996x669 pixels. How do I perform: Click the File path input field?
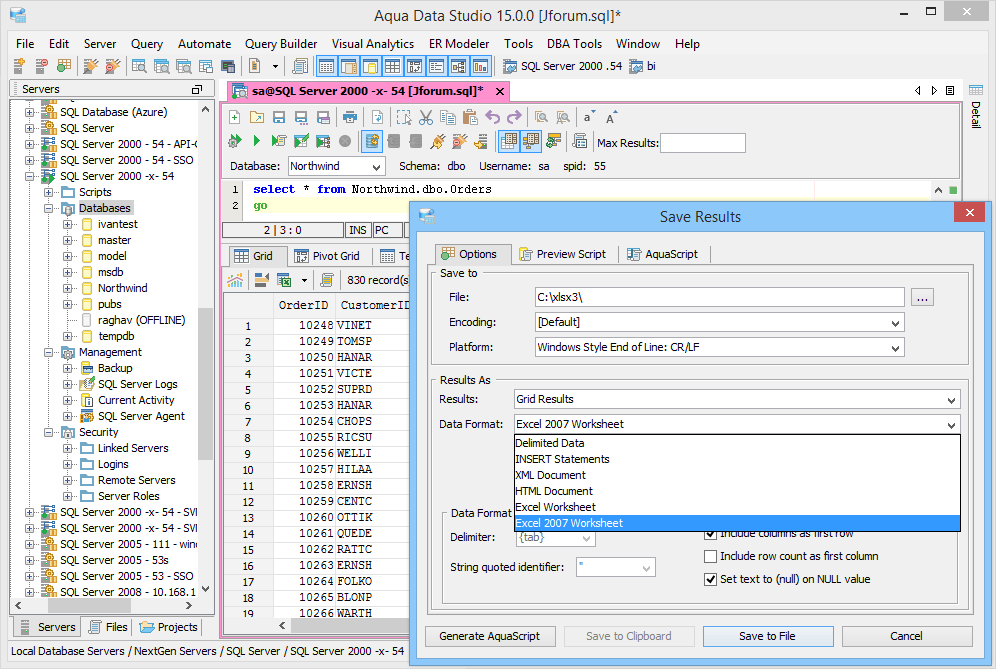pyautogui.click(x=720, y=297)
